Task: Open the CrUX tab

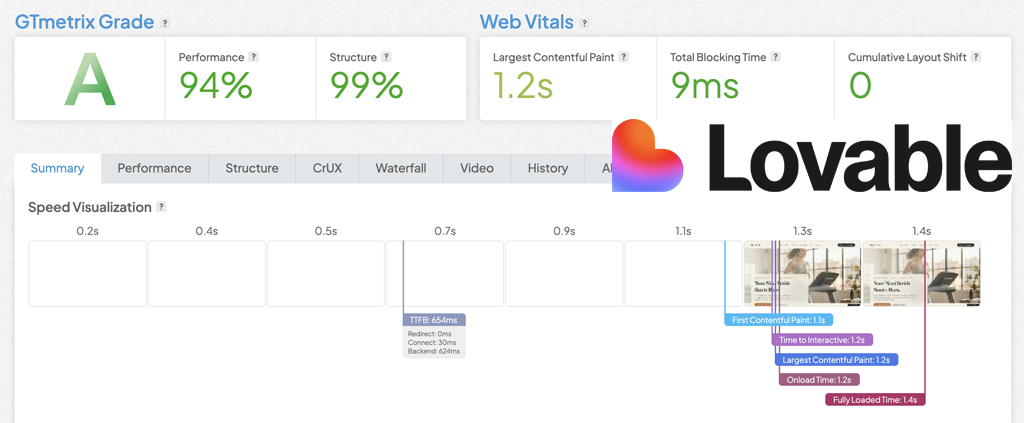Action: (327, 168)
